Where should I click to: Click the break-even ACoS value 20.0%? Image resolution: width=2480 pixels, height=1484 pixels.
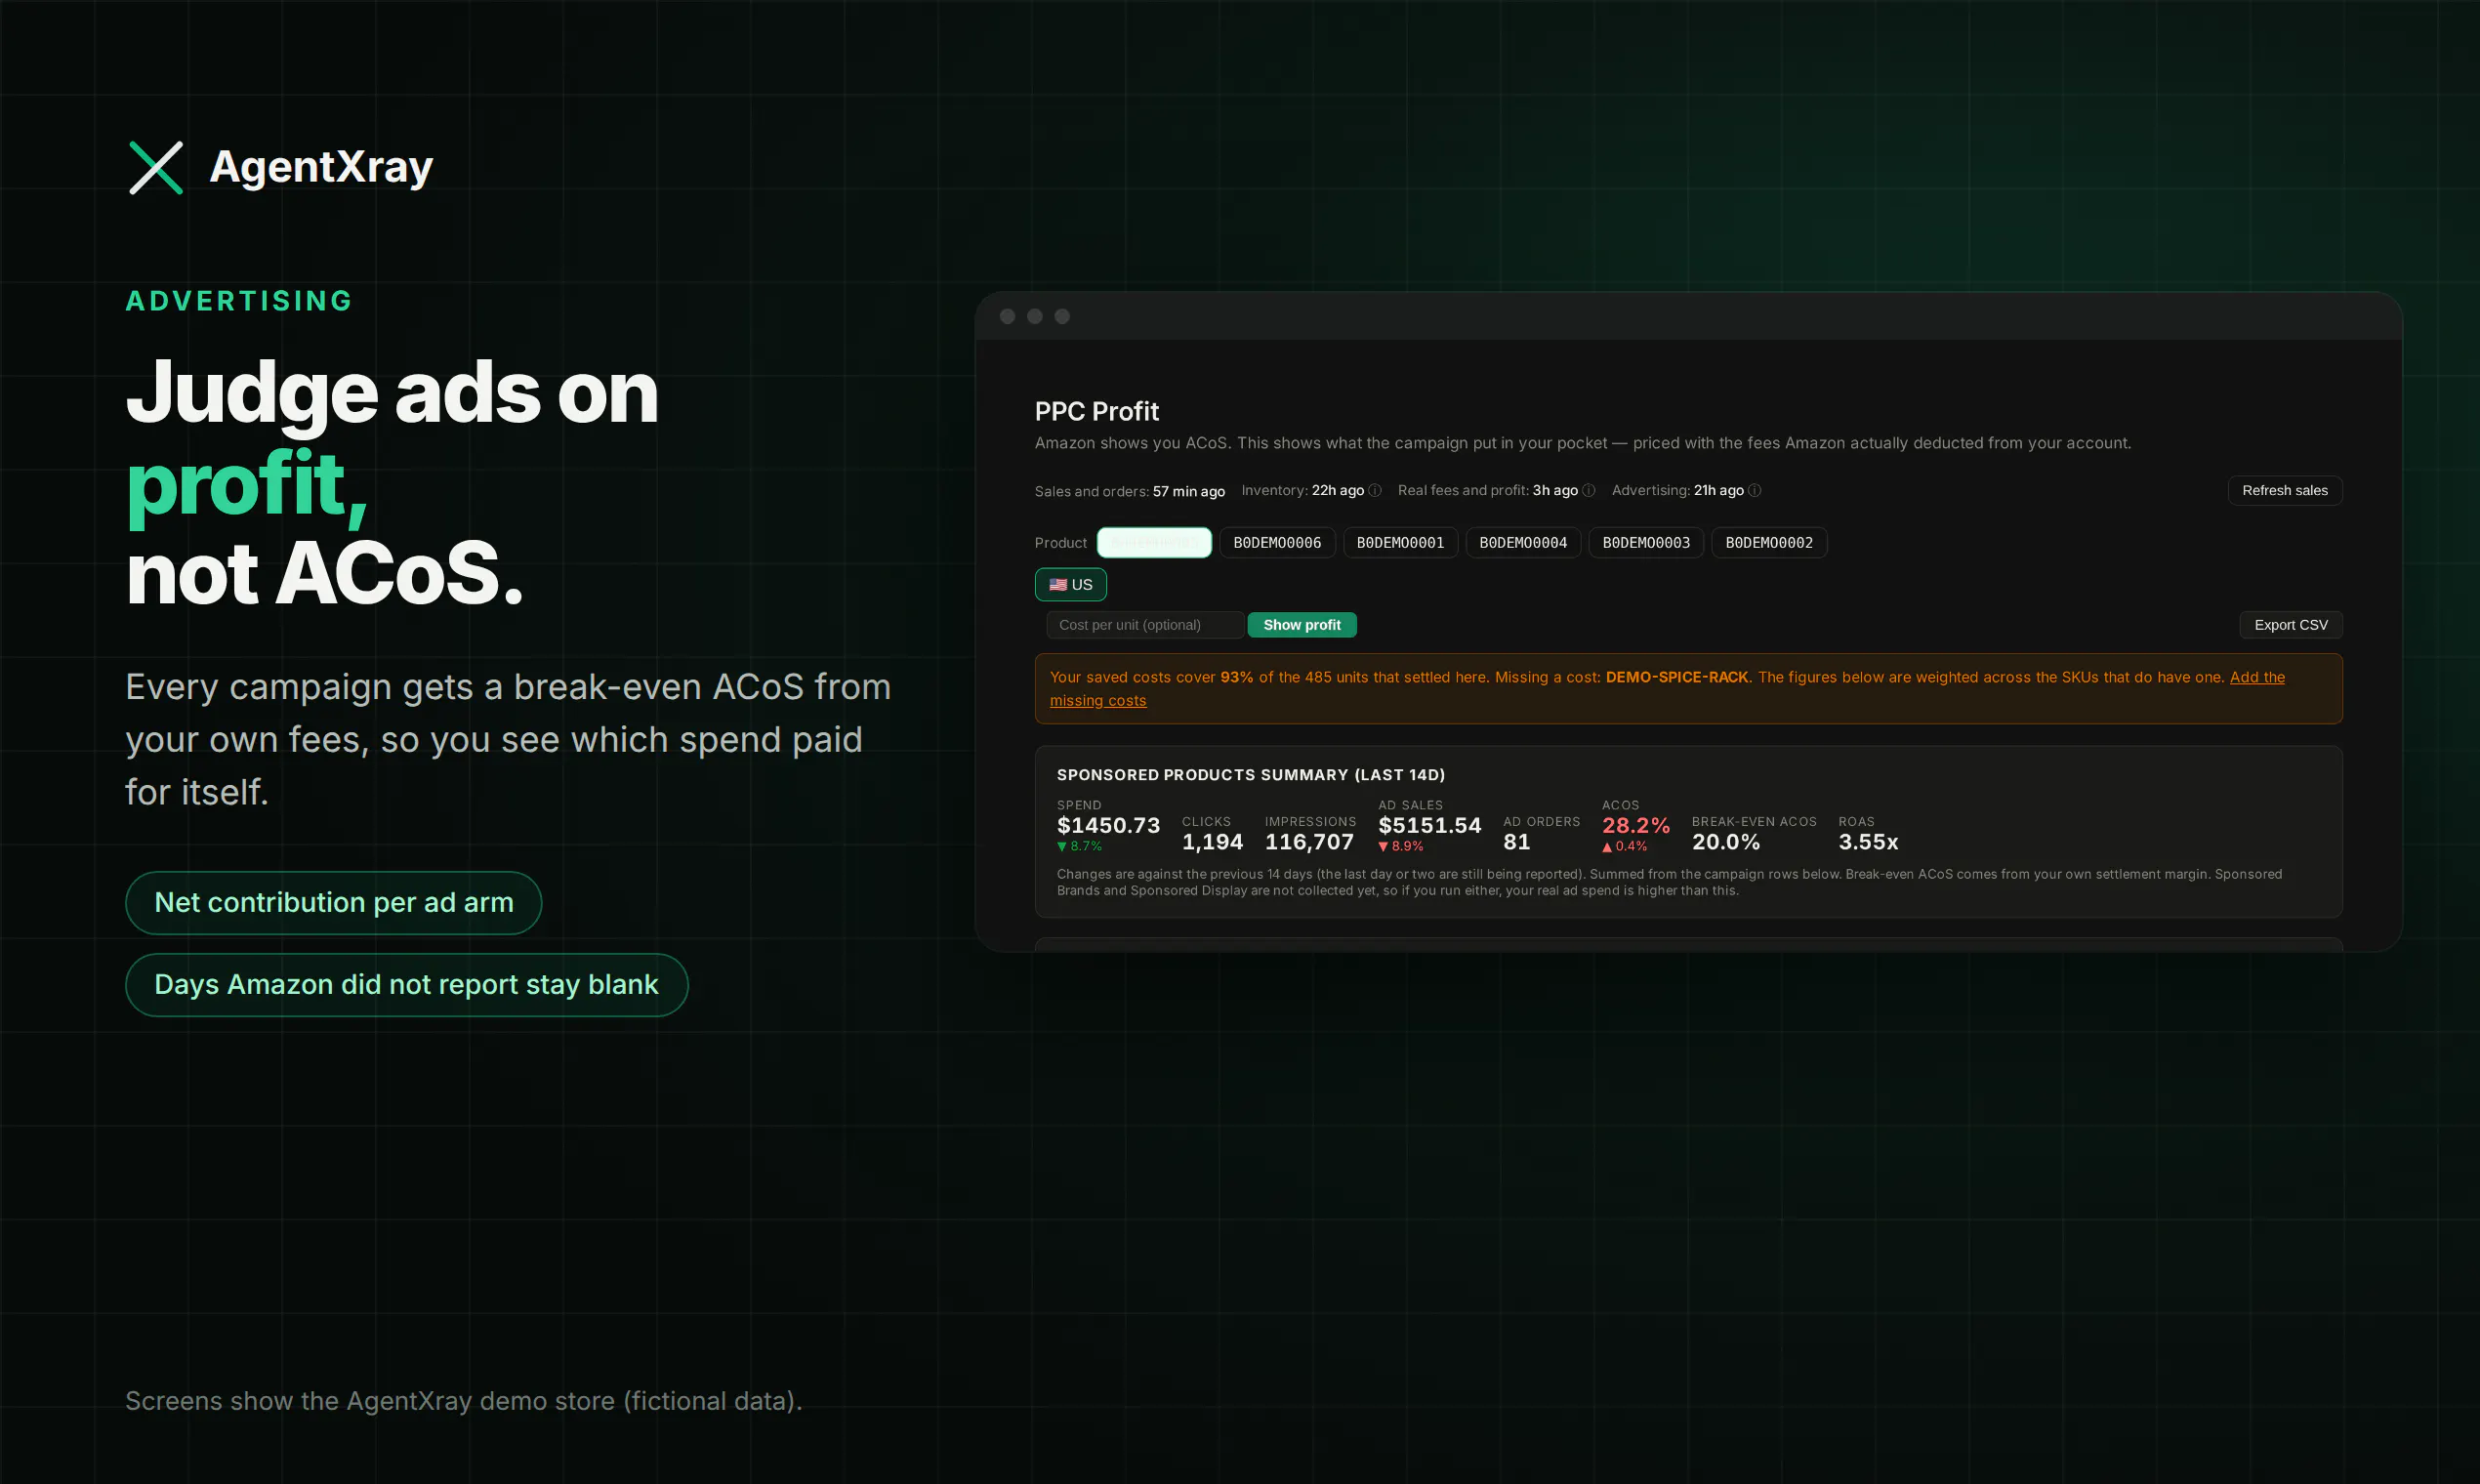pos(1726,842)
